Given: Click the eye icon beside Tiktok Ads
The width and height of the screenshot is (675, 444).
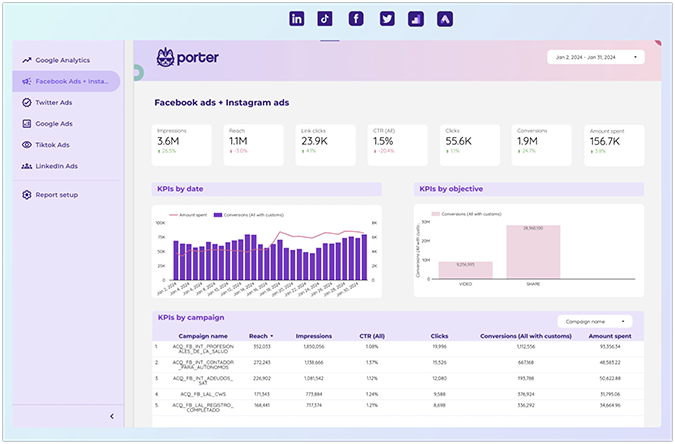Looking at the screenshot, I should point(27,145).
